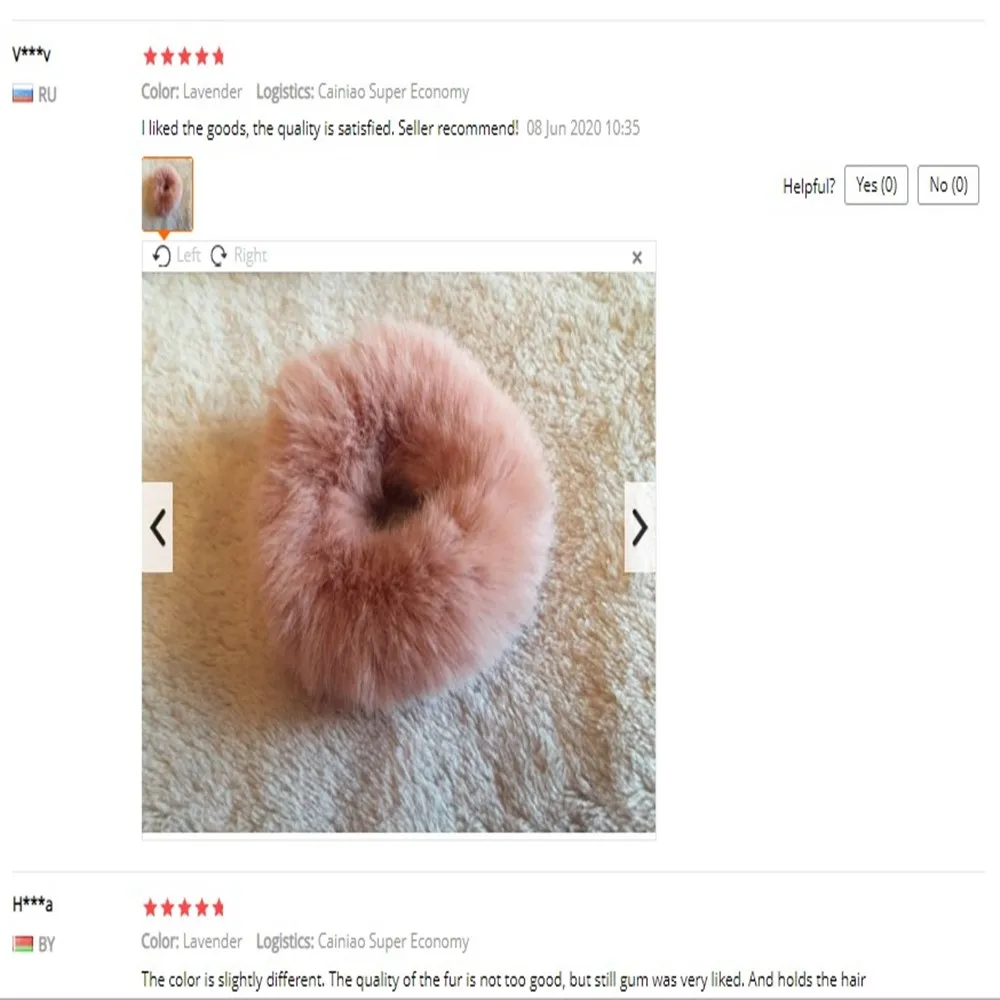Image resolution: width=1000 pixels, height=1000 pixels.
Task: Click the review date 08 Jun 2020
Action: click(x=583, y=128)
